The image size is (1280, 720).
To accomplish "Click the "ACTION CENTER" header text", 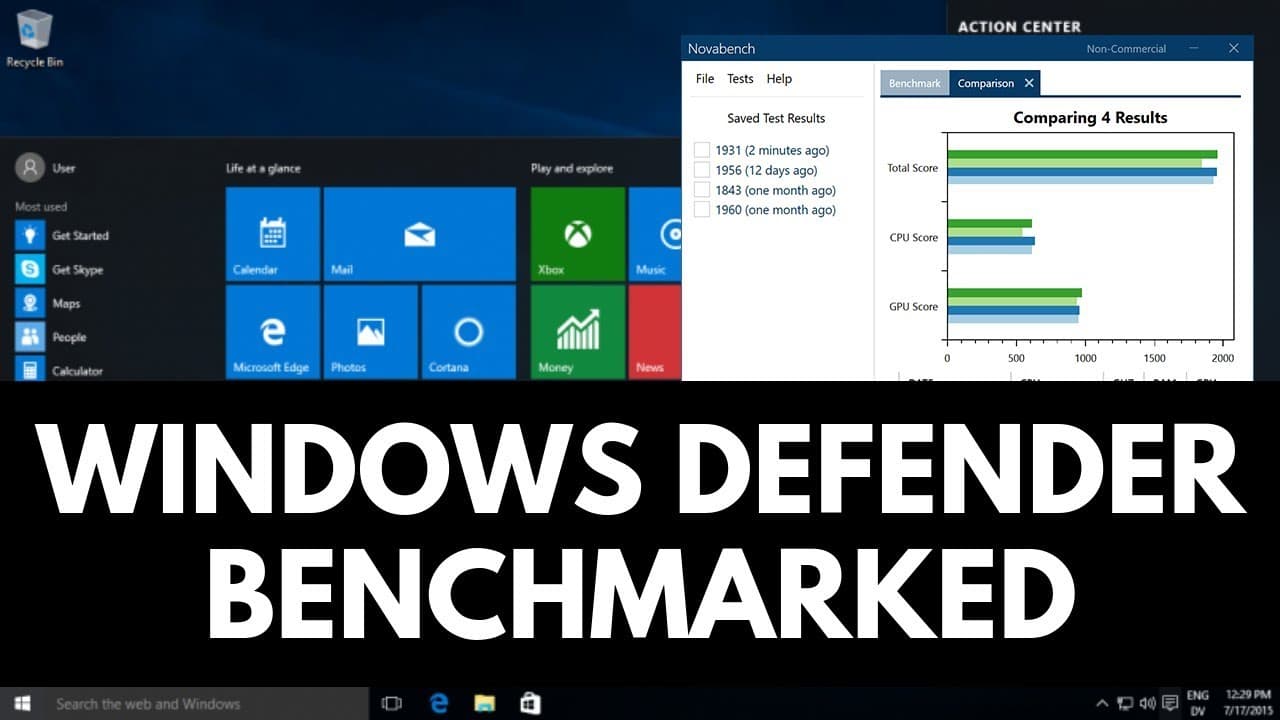I will [x=1019, y=27].
